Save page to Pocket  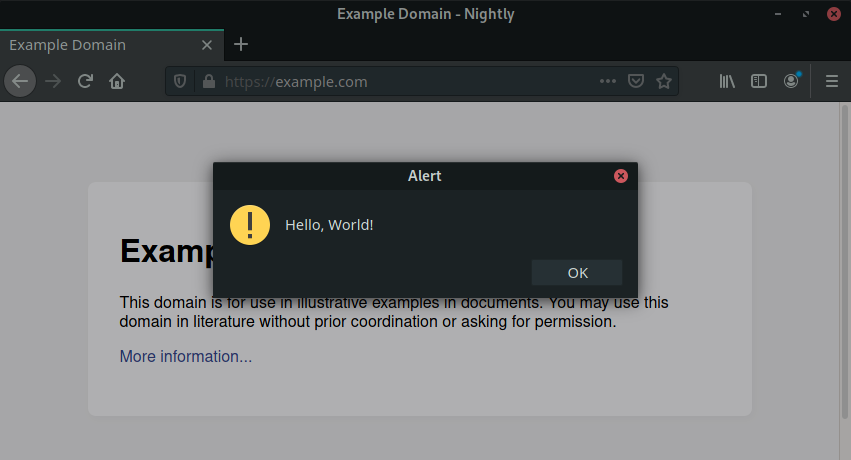635,82
